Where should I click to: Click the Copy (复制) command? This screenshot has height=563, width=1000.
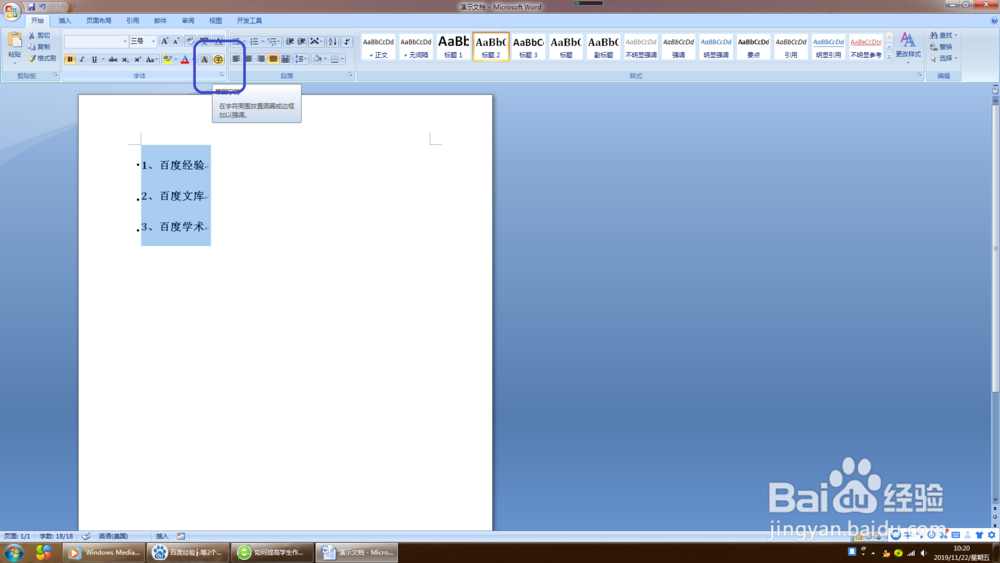(40, 47)
